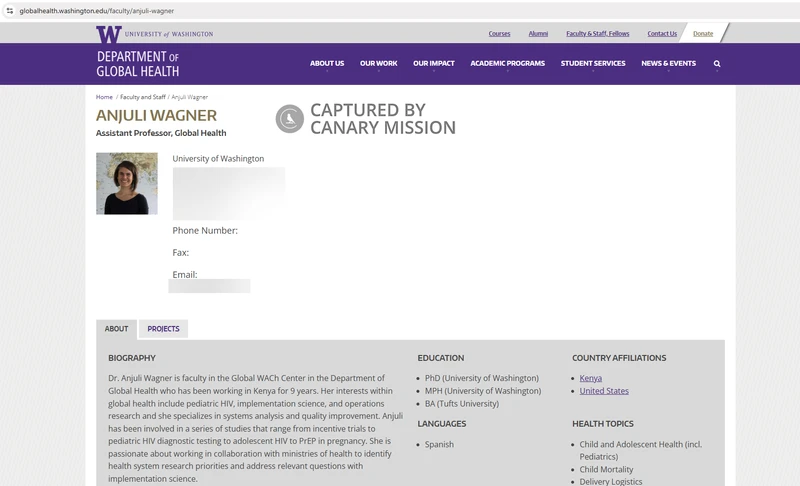Click 'Child Mortality' health topic

[606, 470]
